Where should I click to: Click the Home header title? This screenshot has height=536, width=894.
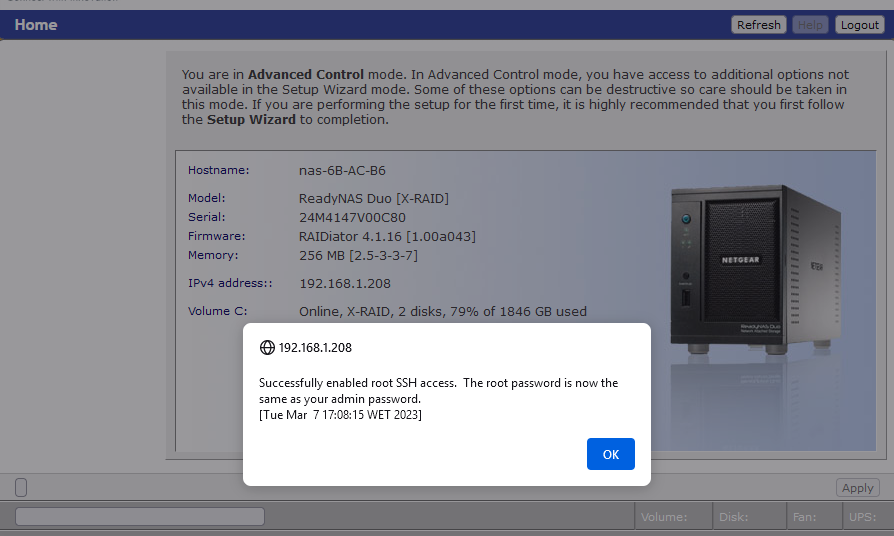coord(35,25)
